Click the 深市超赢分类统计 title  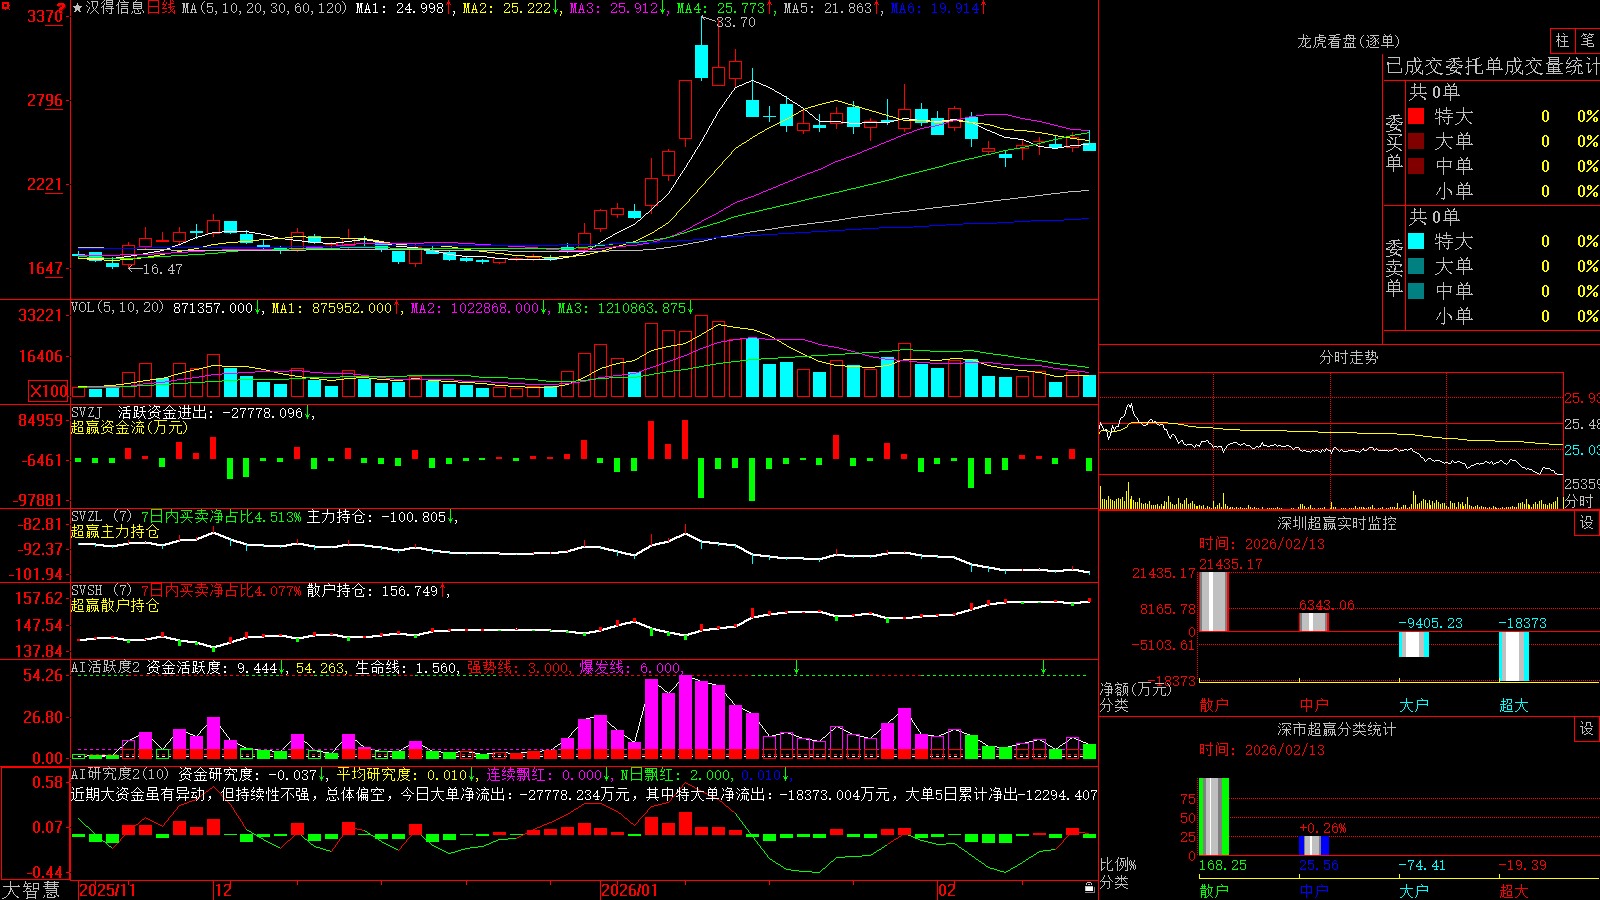(x=1337, y=729)
